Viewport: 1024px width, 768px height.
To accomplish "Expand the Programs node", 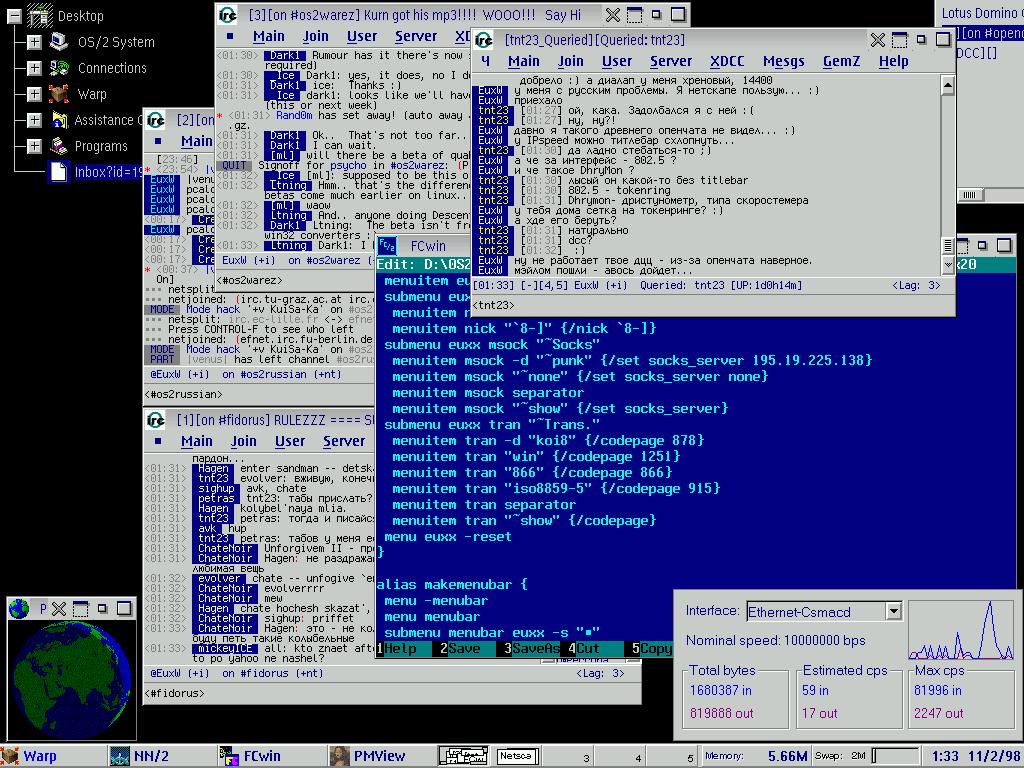I will tap(34, 146).
